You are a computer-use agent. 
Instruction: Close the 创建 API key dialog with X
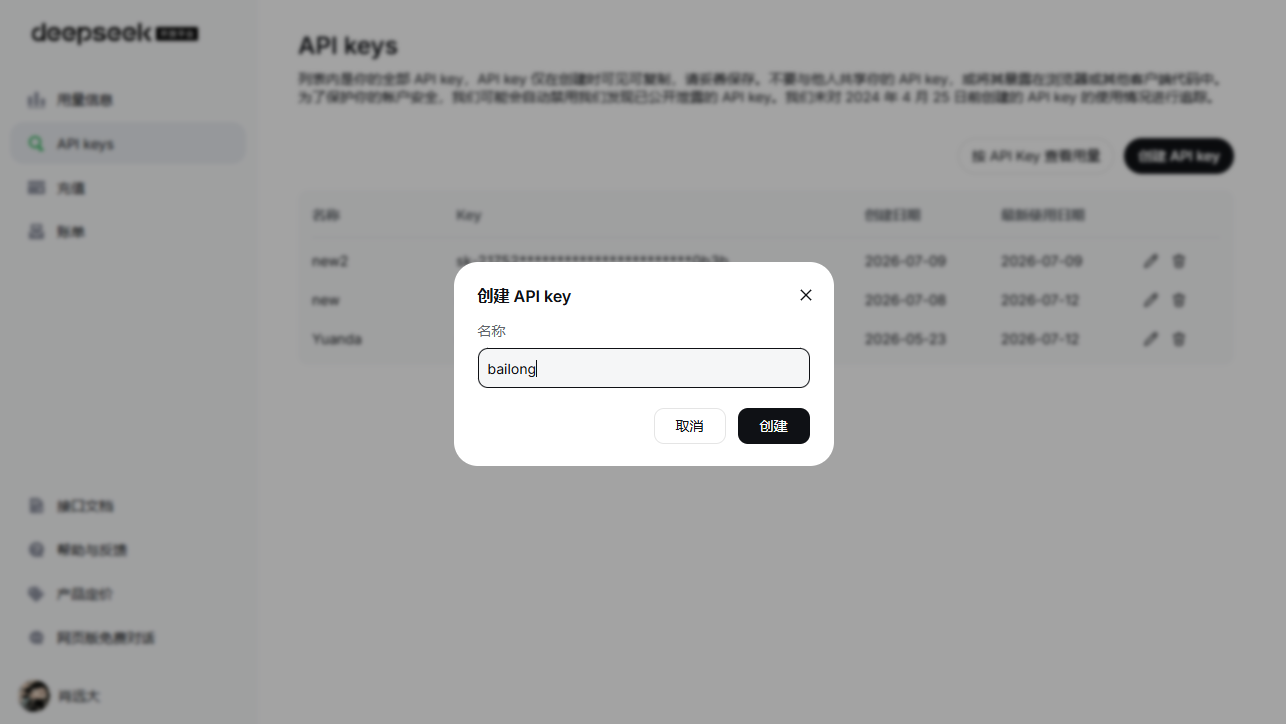pyautogui.click(x=806, y=295)
